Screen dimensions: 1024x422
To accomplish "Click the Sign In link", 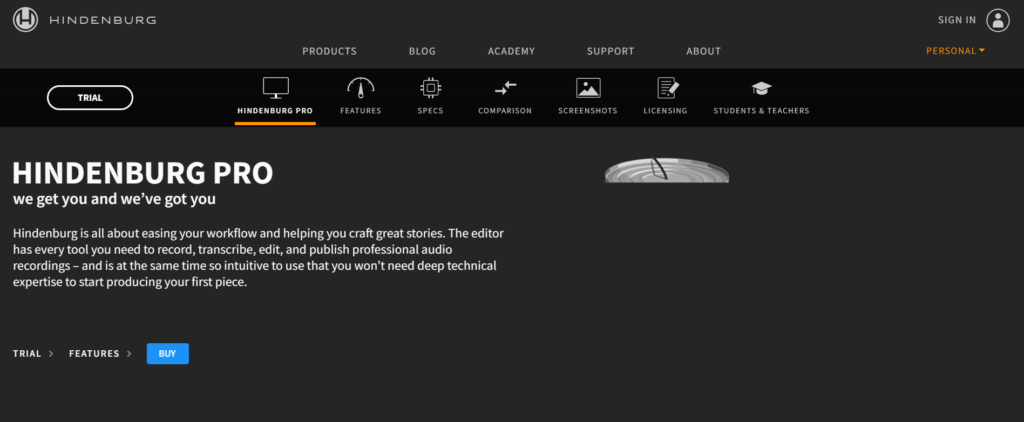I will point(957,20).
